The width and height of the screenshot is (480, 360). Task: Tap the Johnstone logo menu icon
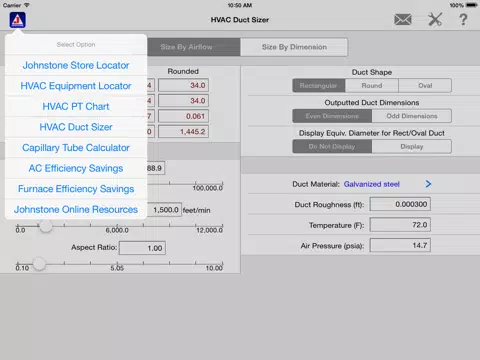pyautogui.click(x=18, y=20)
